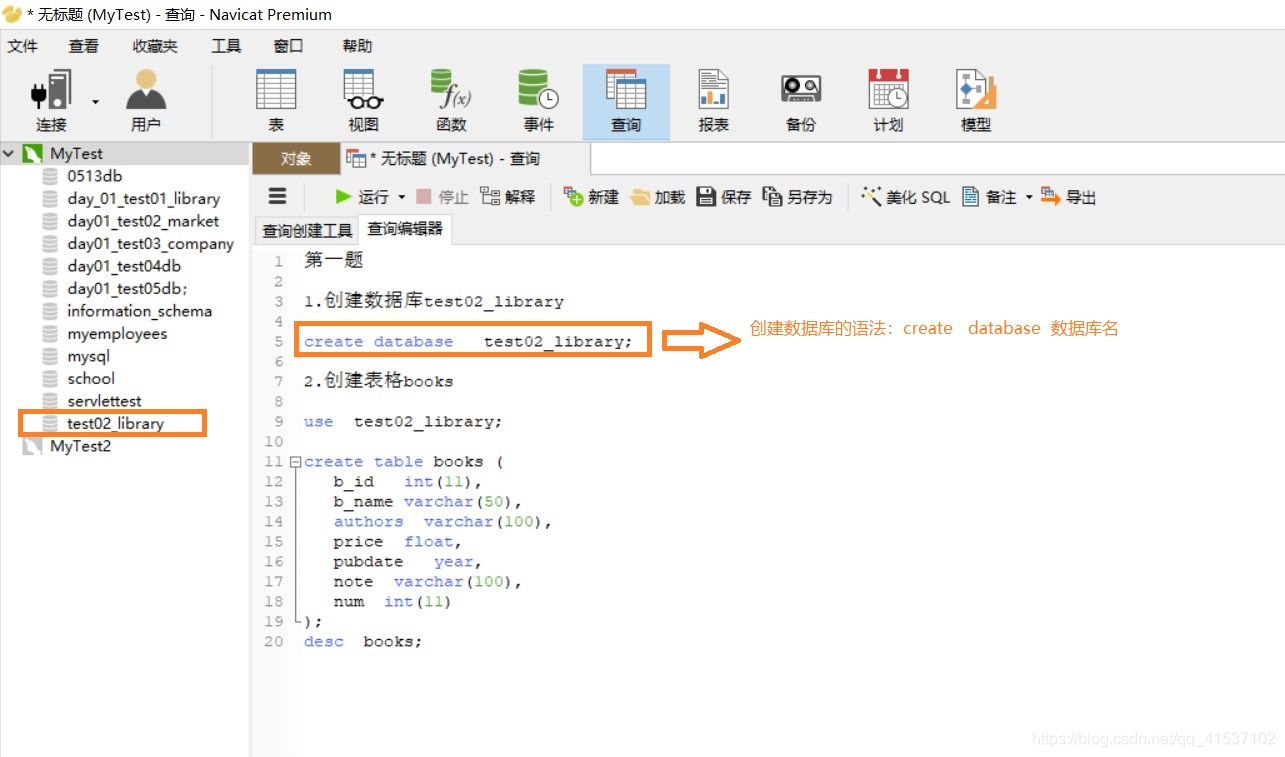
Task: Select the Model (模型) toolbar icon
Action: pyautogui.click(x=976, y=101)
